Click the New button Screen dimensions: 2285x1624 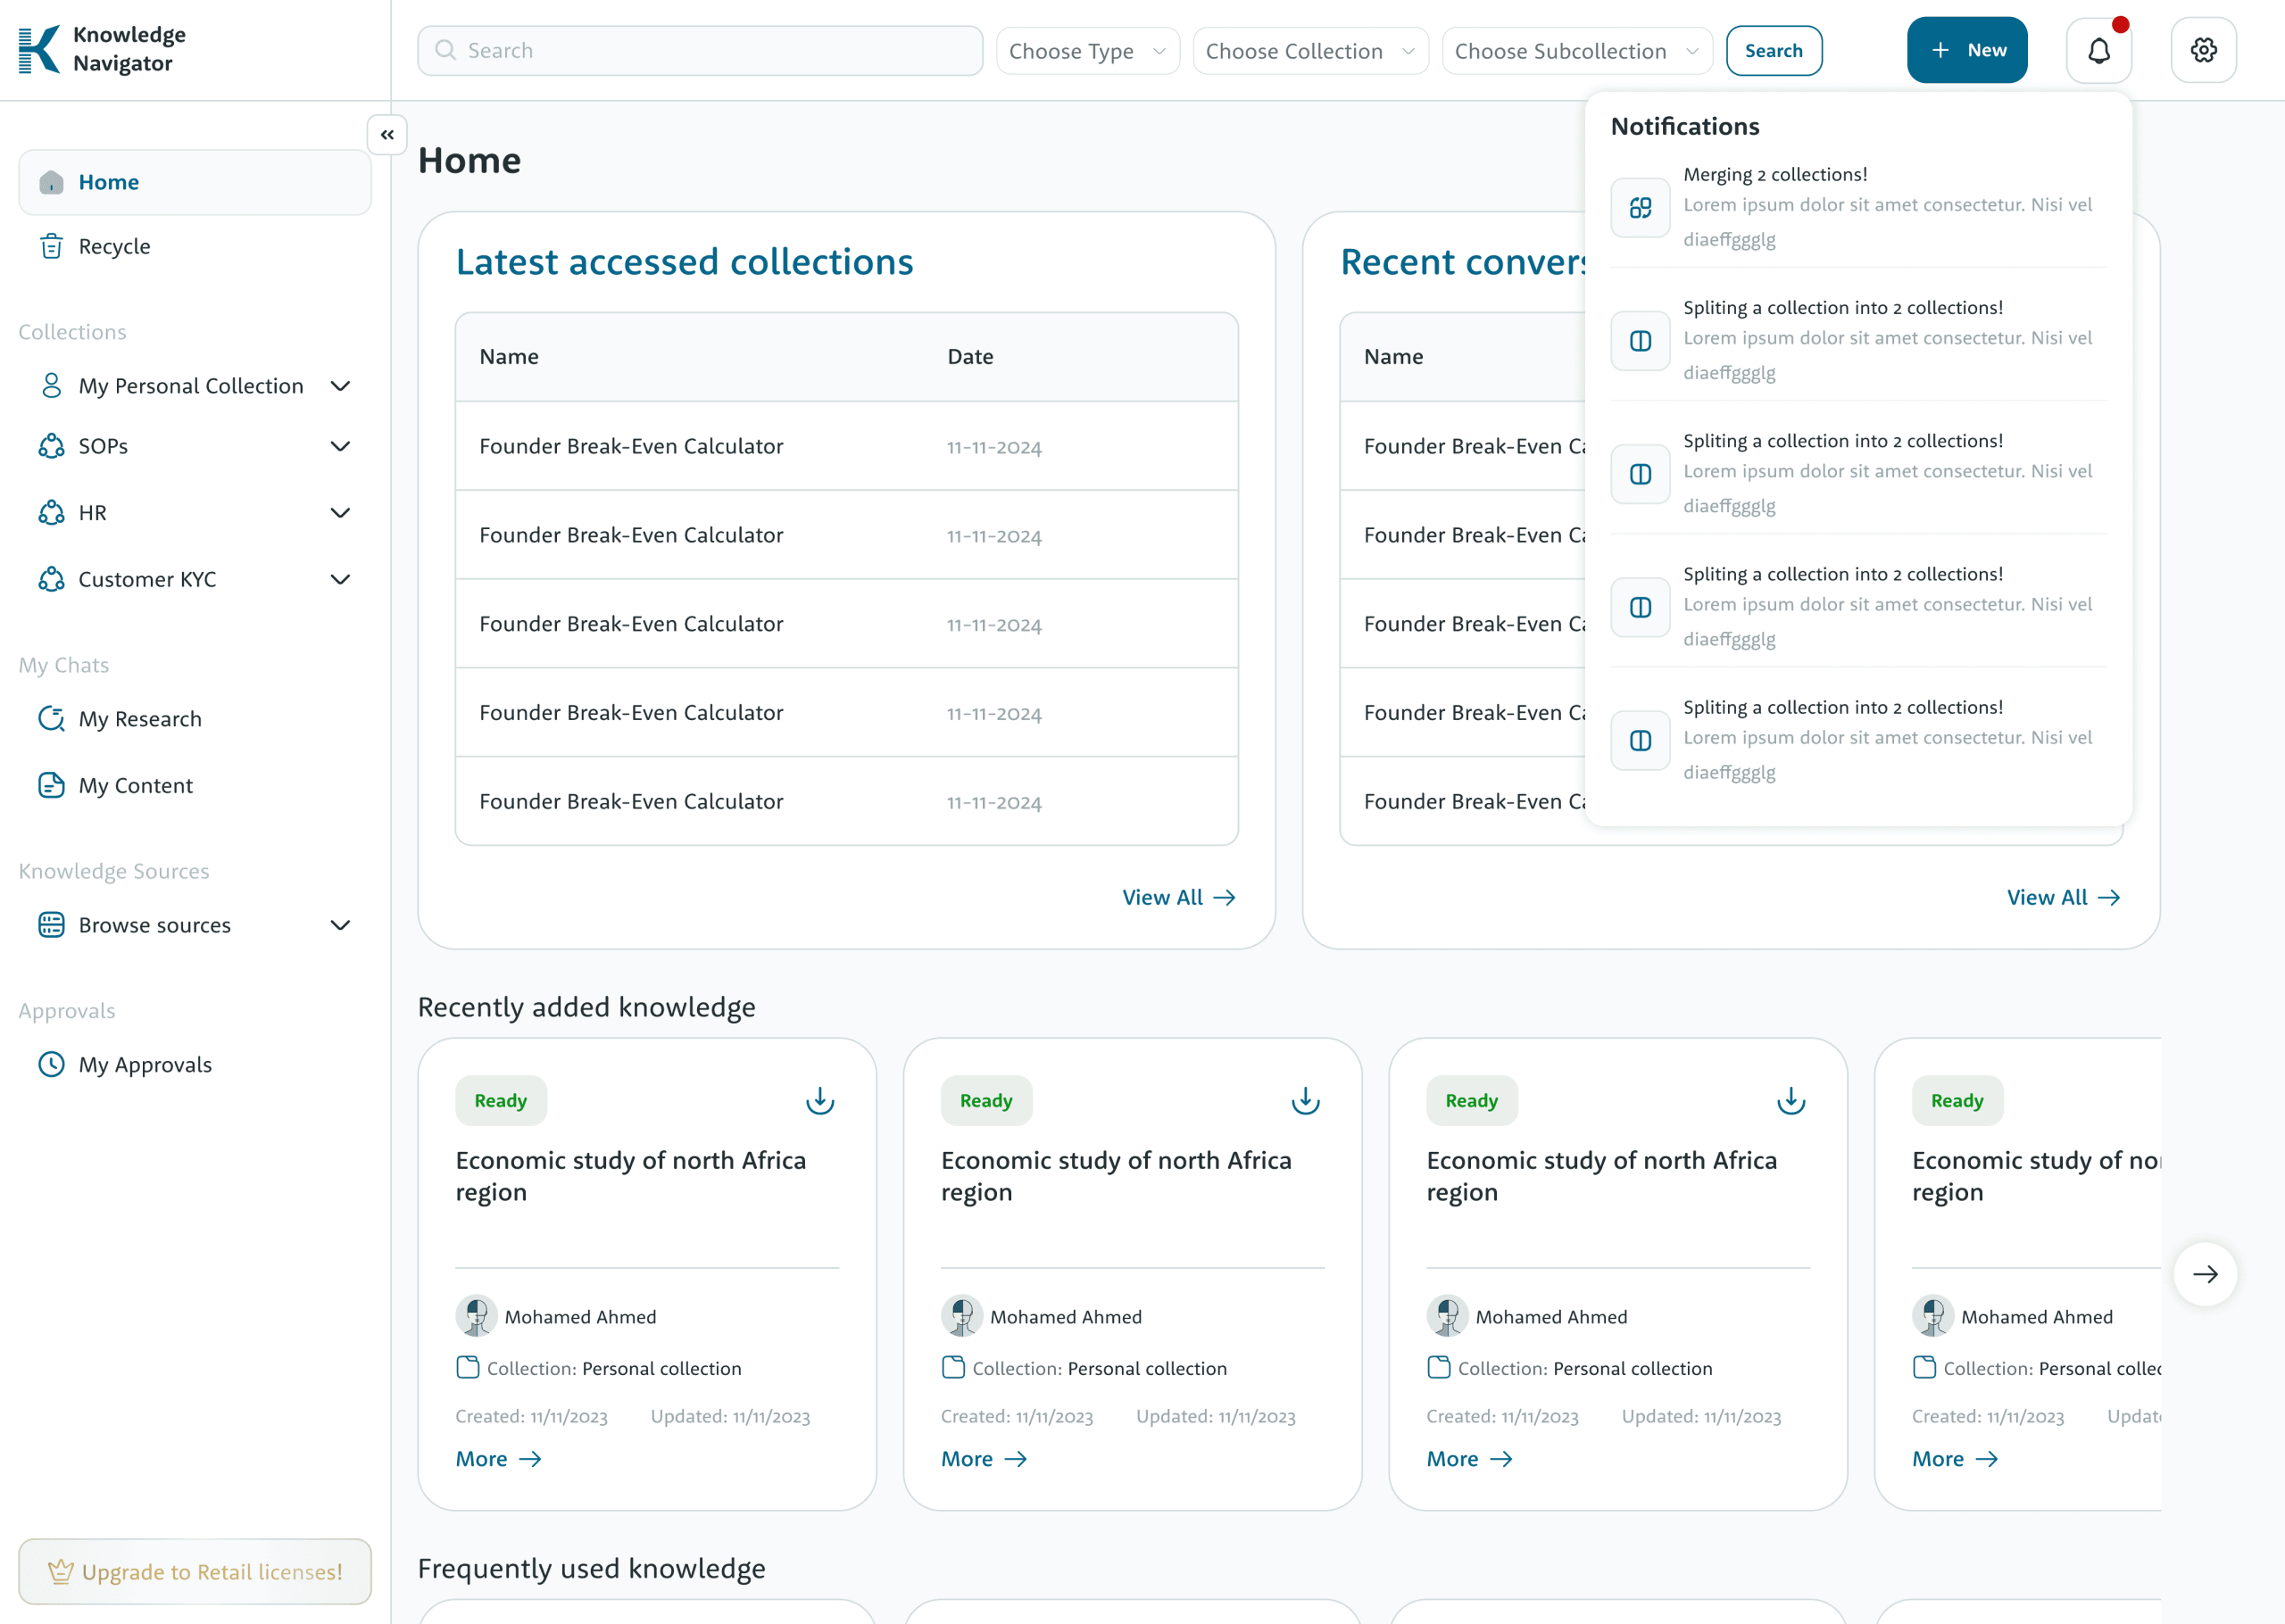point(1966,50)
